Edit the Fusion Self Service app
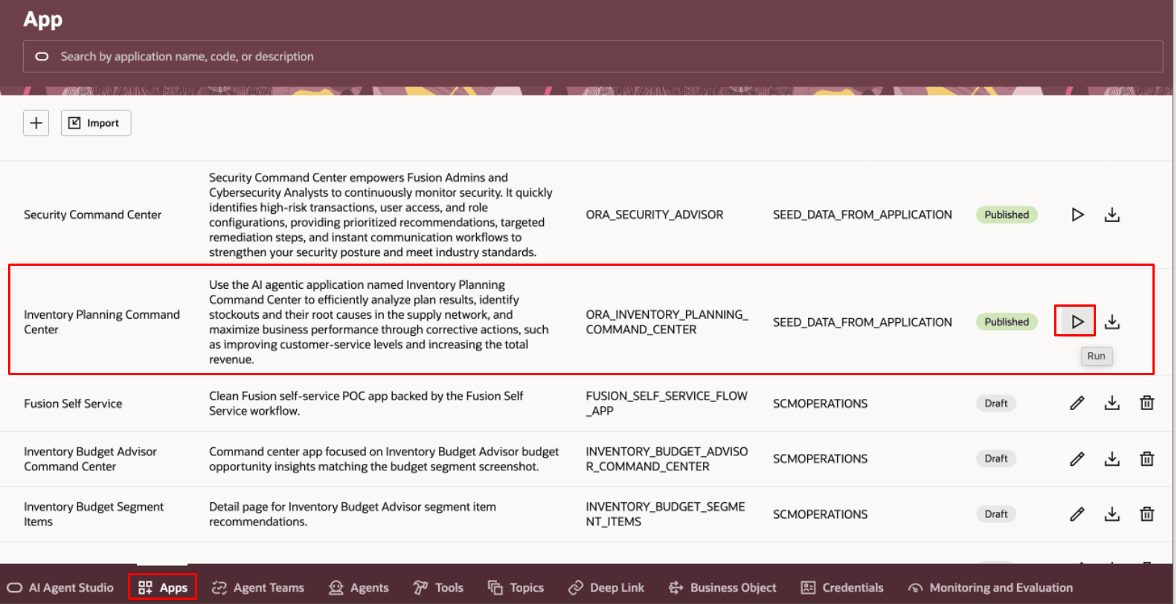1176x604 pixels. [x=1077, y=403]
